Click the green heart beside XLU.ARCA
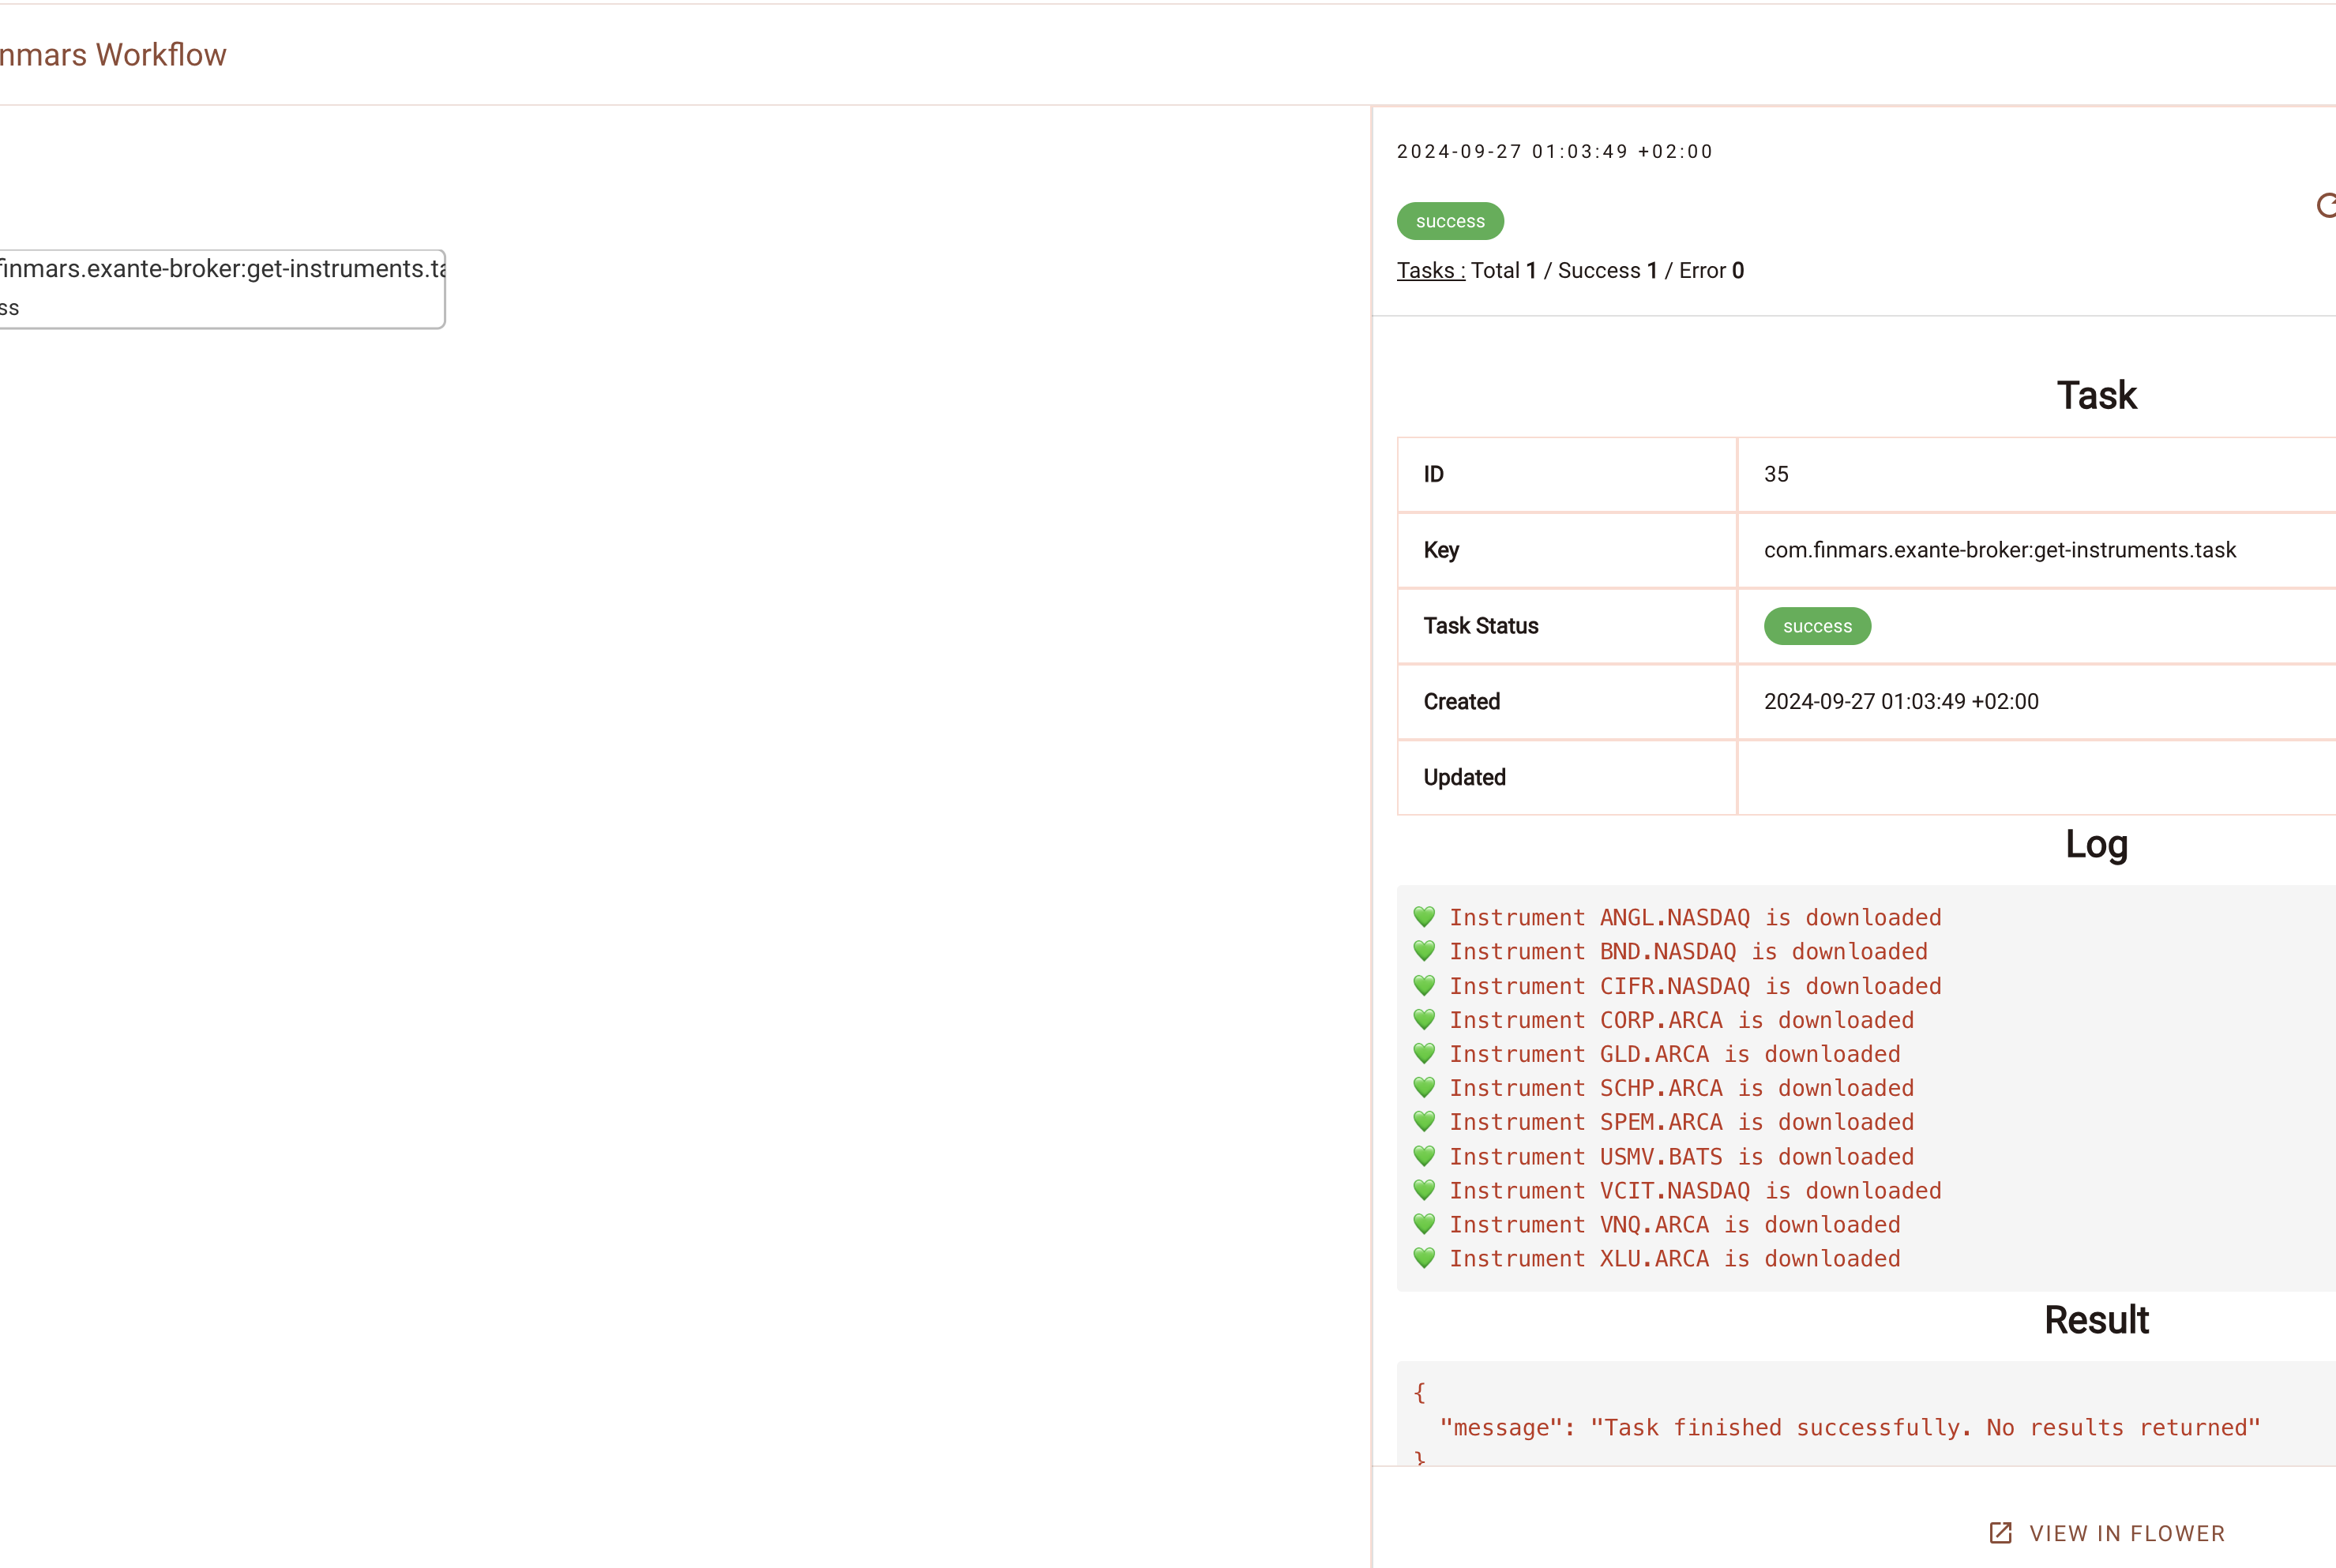 point(1424,1258)
